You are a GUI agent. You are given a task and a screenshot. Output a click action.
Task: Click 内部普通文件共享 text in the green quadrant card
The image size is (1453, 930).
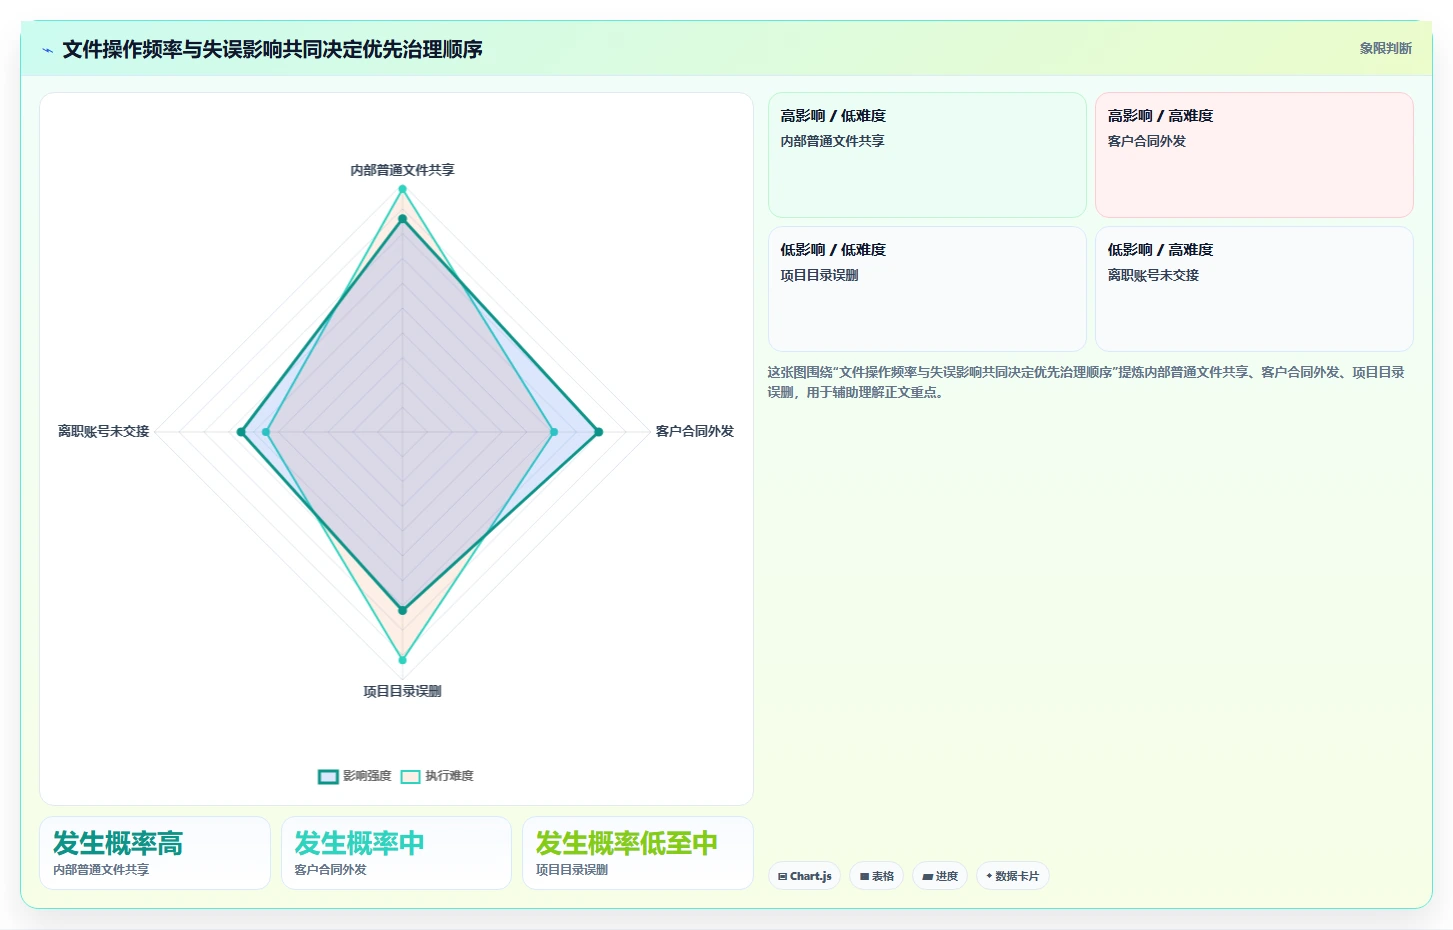(832, 141)
